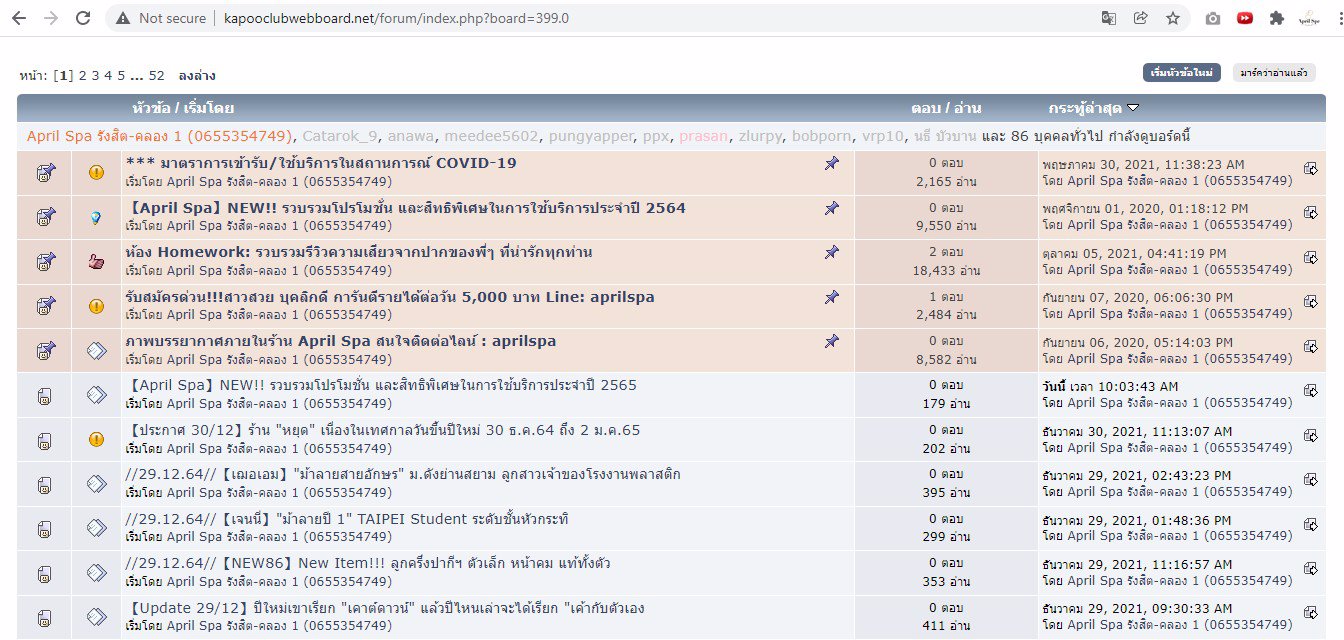Click inside the browser address bar
The image size is (1344, 640).
coord(400,17)
